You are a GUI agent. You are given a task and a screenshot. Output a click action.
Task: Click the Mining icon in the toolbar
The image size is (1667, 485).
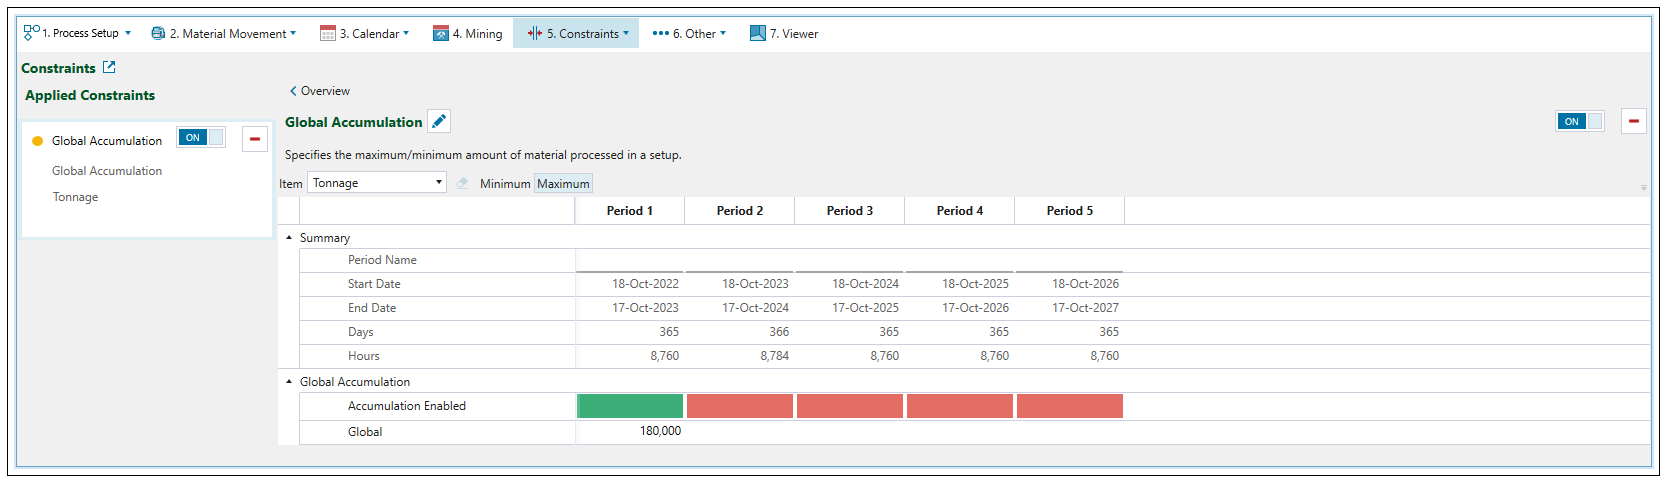(x=441, y=33)
